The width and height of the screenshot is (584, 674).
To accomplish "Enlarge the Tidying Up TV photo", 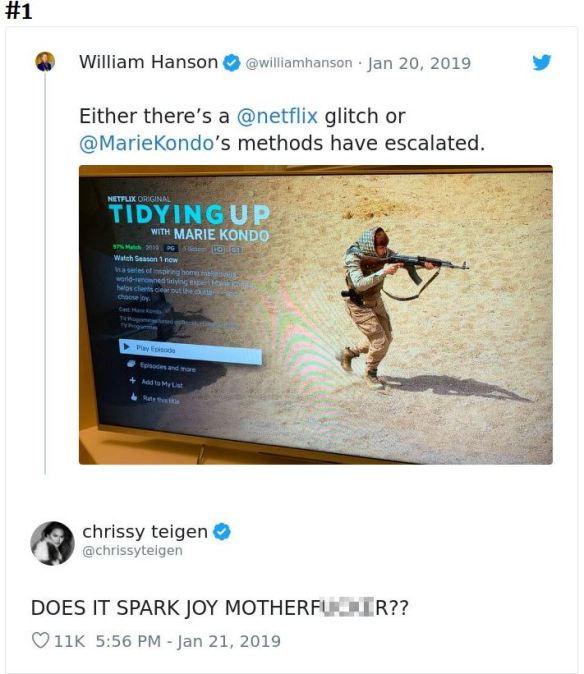I will tap(316, 315).
